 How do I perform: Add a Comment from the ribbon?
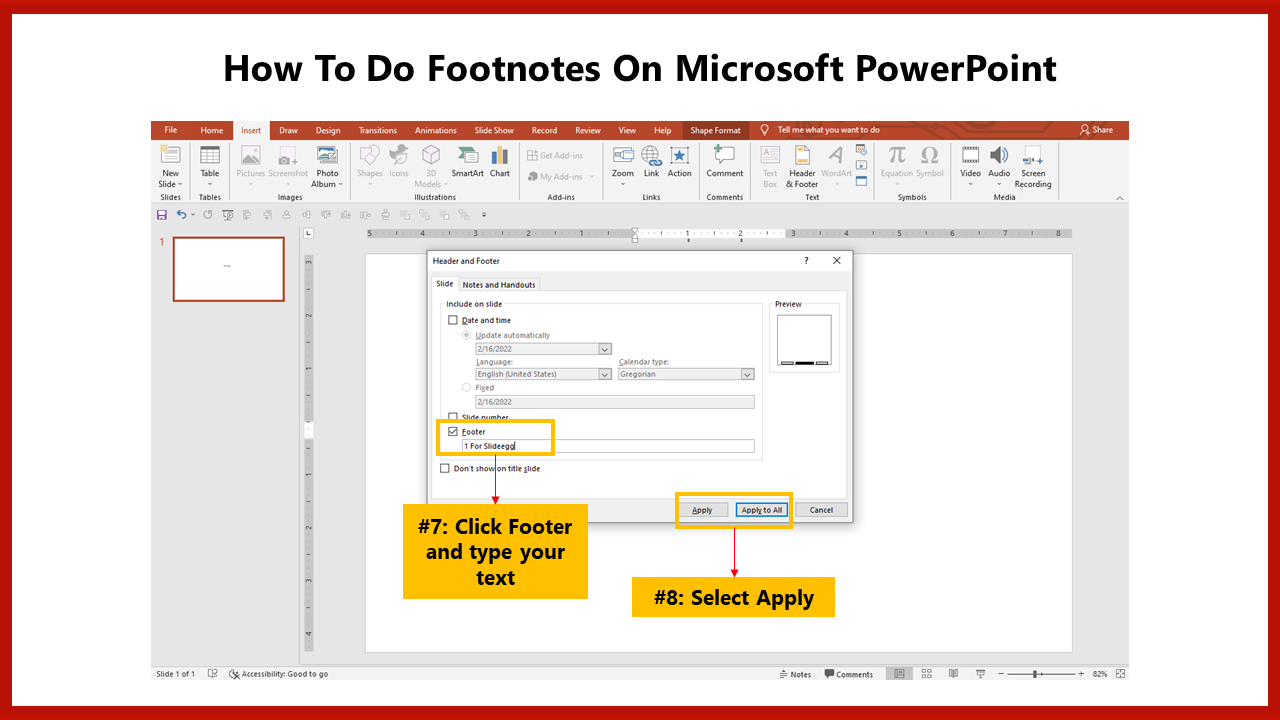725,161
